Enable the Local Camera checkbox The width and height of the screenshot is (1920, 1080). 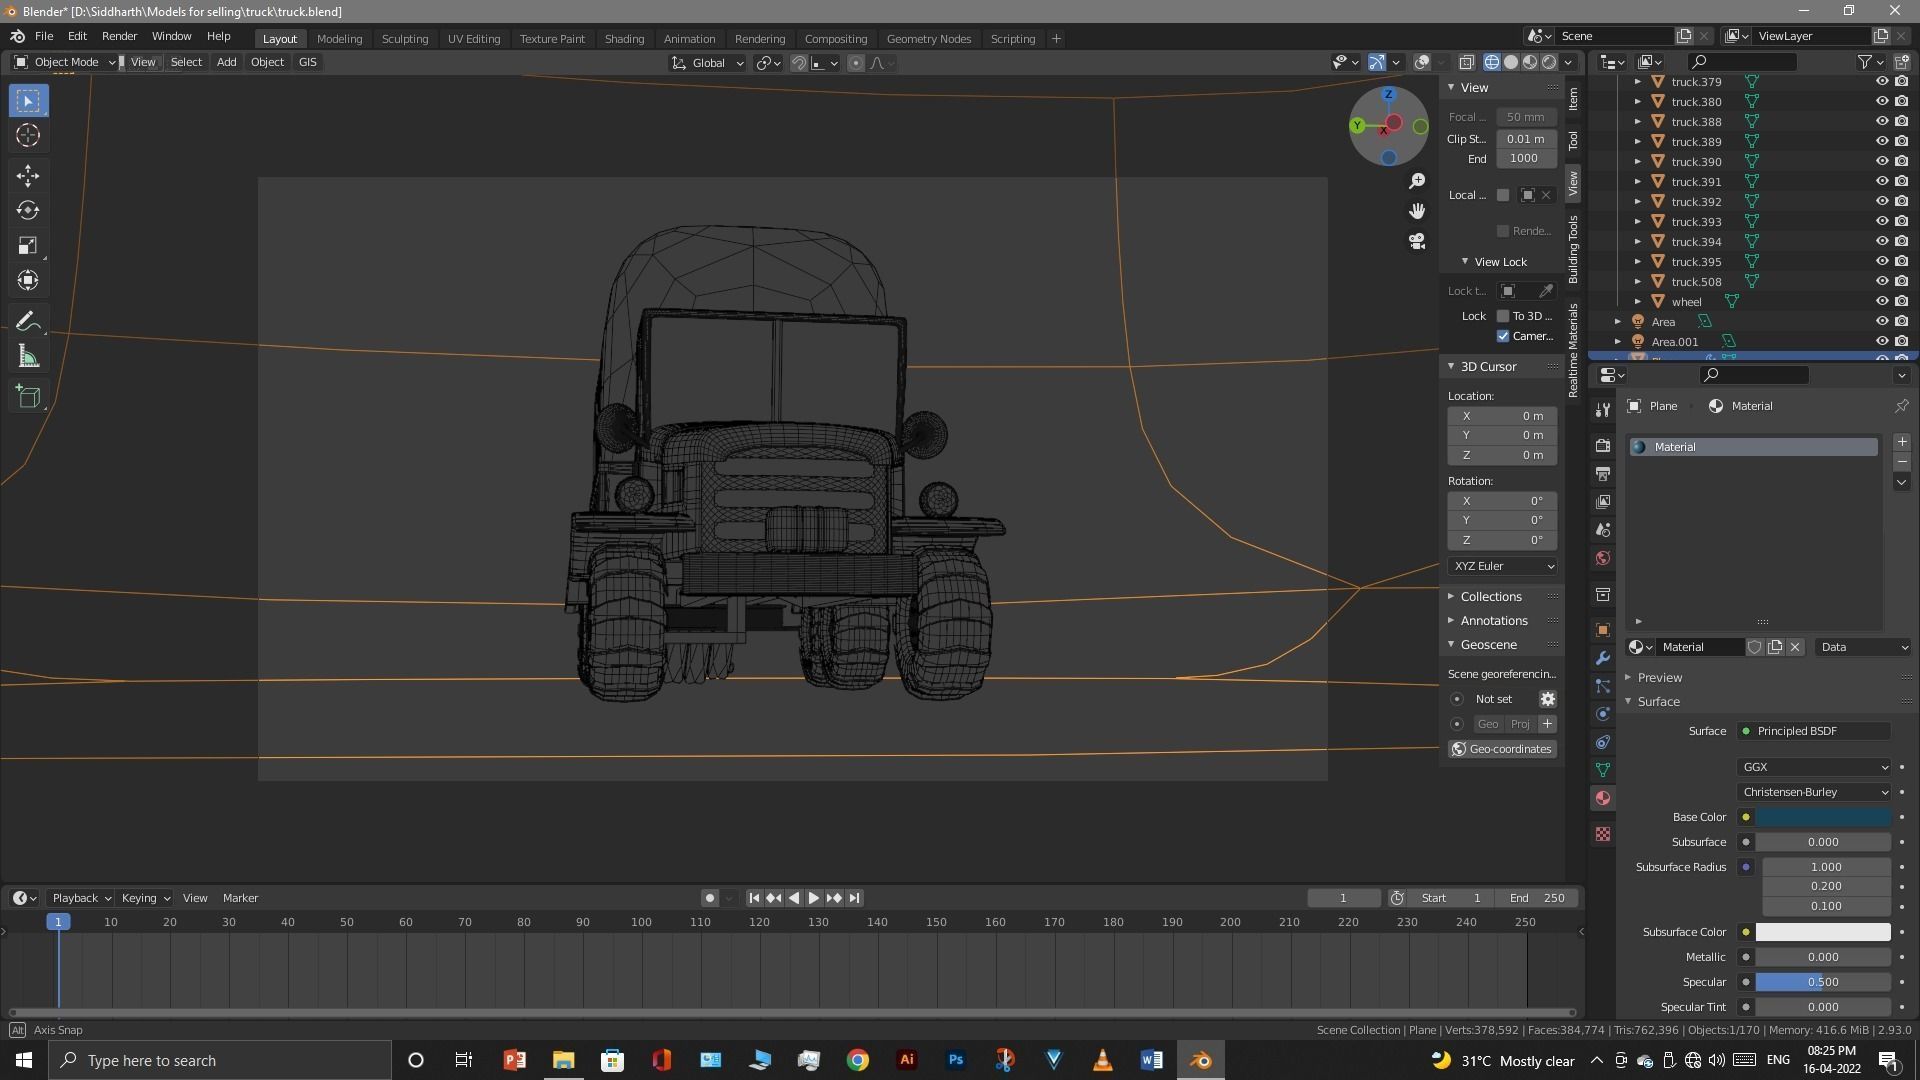pos(1502,195)
